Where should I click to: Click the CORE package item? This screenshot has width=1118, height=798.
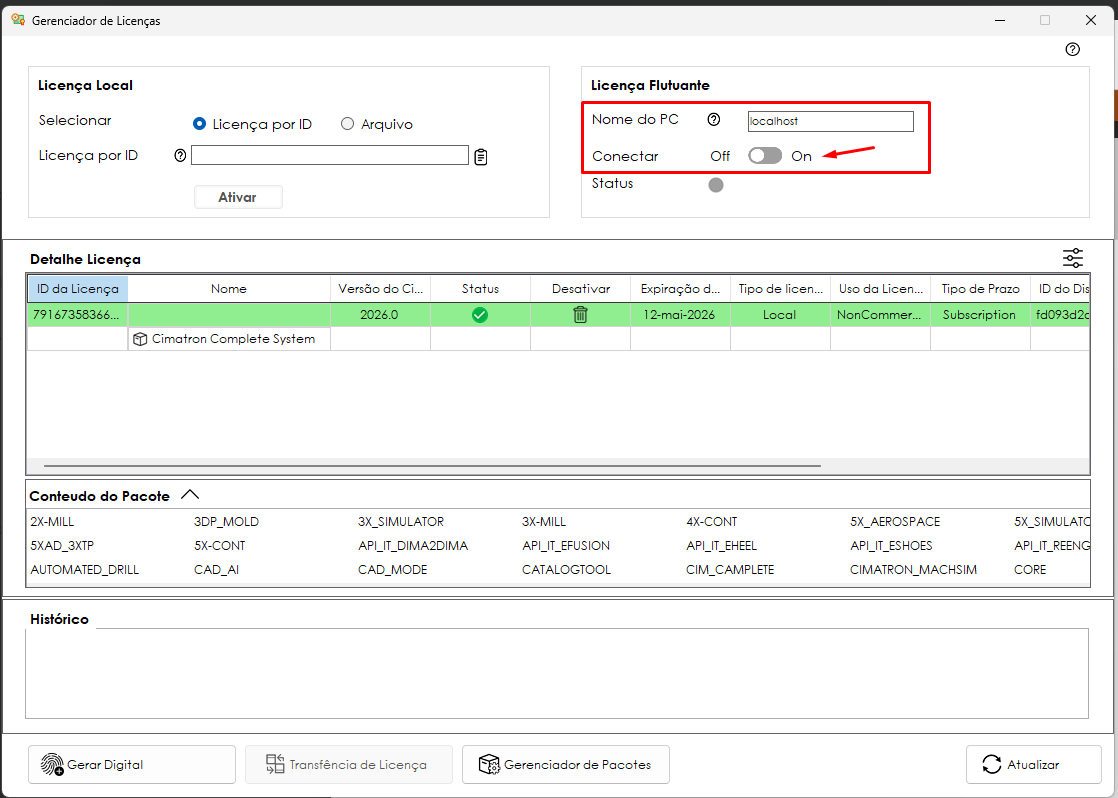click(x=1030, y=570)
